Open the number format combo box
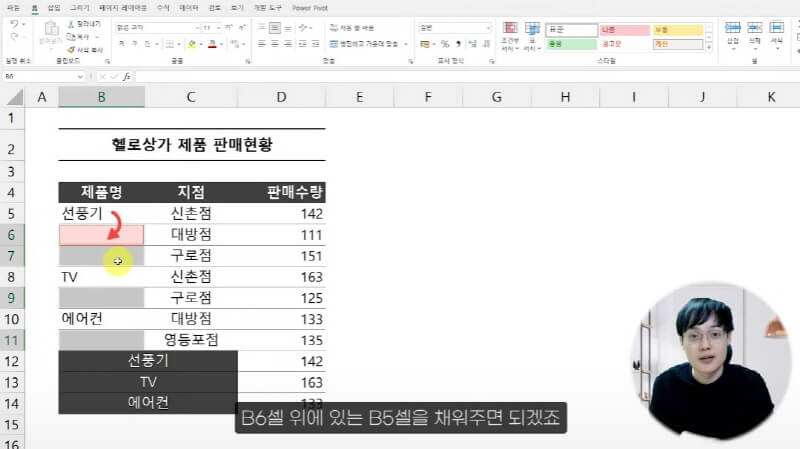This screenshot has height=449, width=800. pos(455,28)
